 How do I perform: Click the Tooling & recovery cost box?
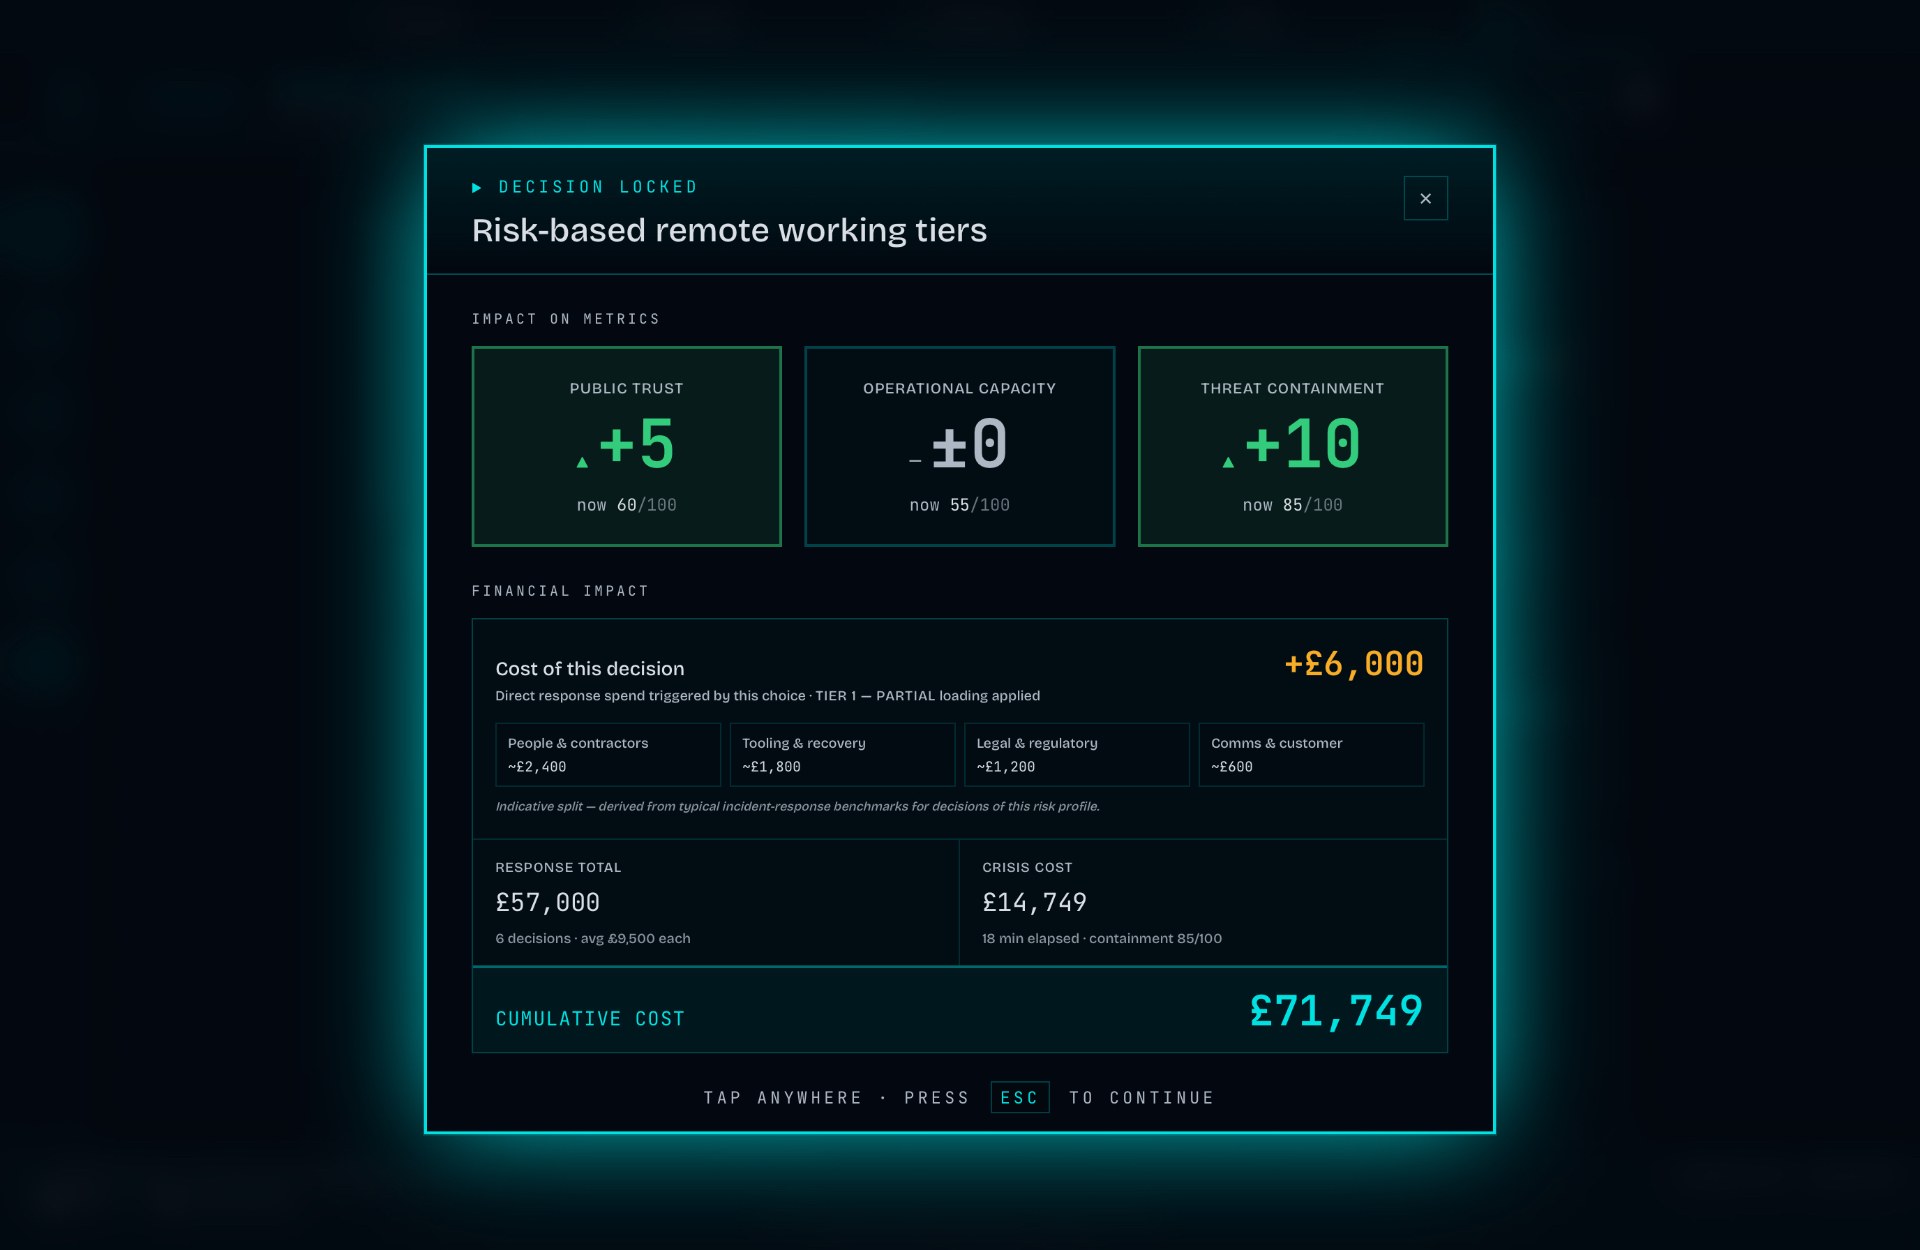point(842,754)
